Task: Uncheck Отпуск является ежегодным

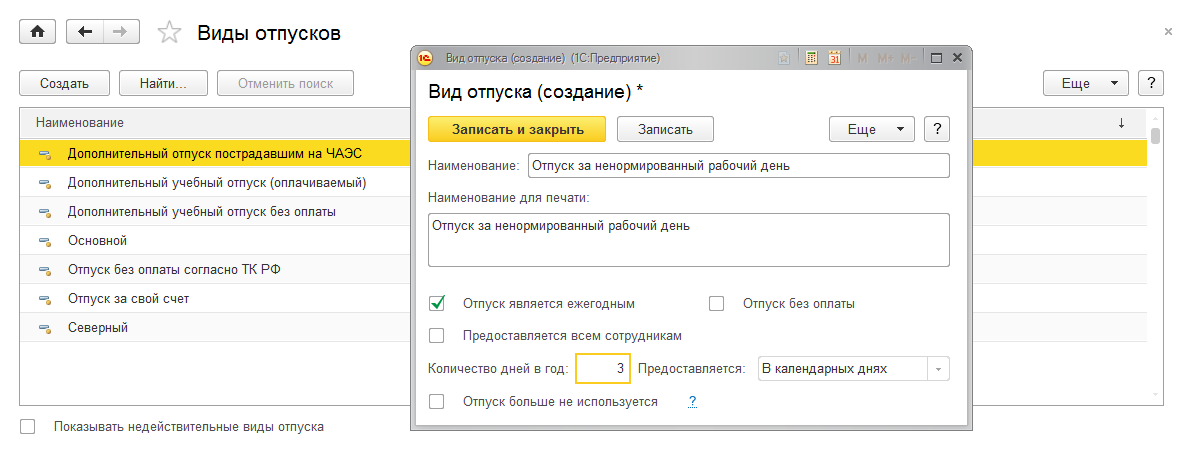Action: (437, 304)
